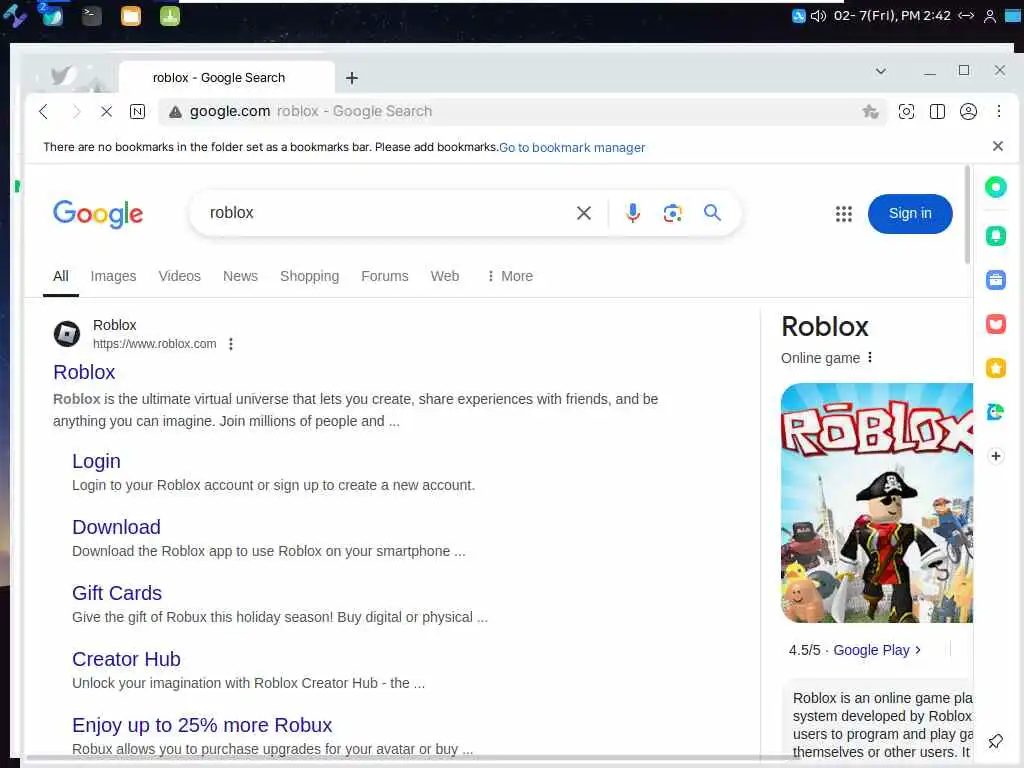Open Go to bookmark manager link
Image resolution: width=1024 pixels, height=768 pixels.
pyautogui.click(x=572, y=148)
